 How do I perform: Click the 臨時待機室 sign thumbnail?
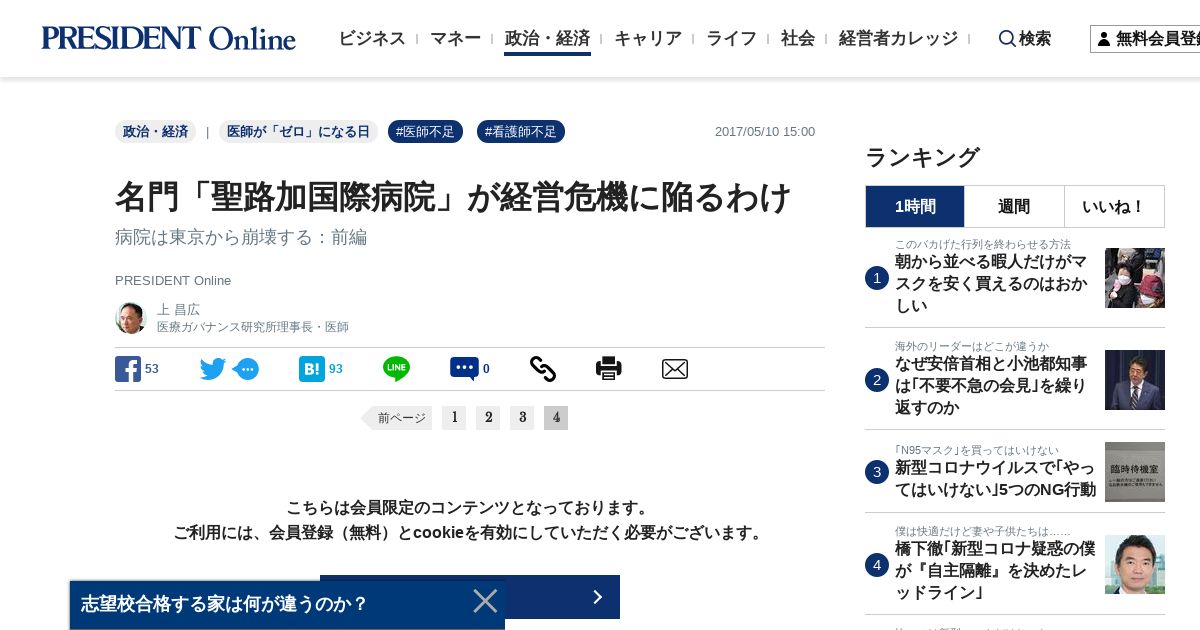click(1135, 472)
